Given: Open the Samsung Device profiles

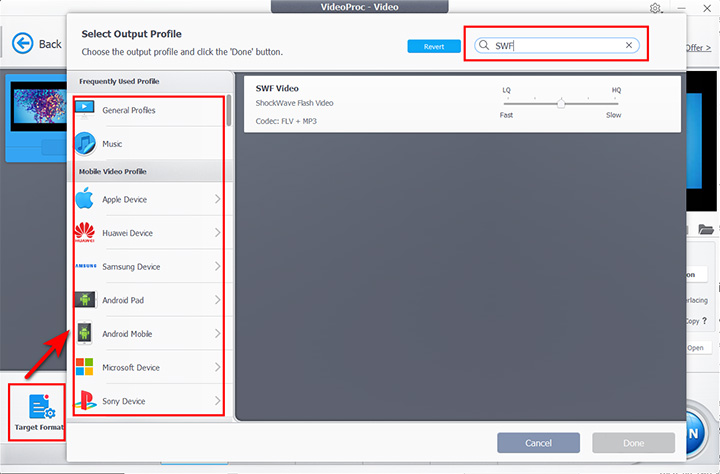Looking at the screenshot, I should coord(149,266).
